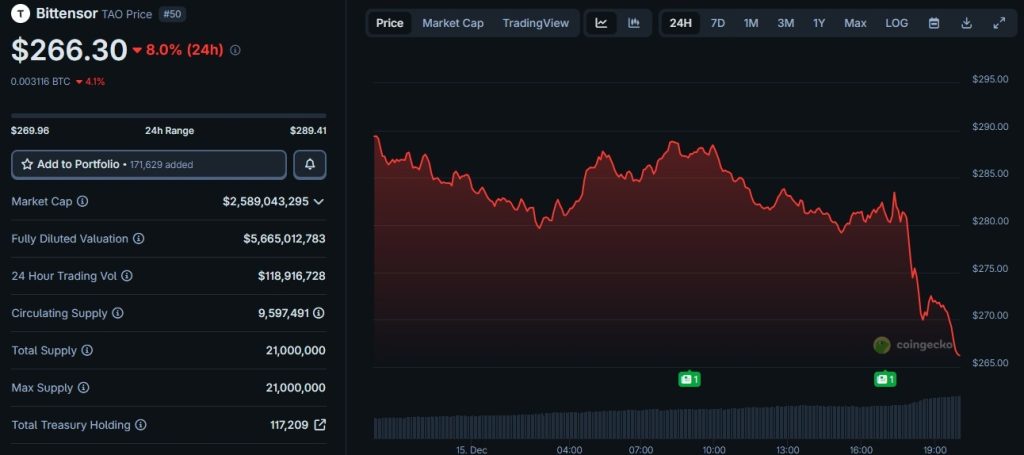Switch to the TradingView tab
The height and width of the screenshot is (455, 1024).
point(536,23)
